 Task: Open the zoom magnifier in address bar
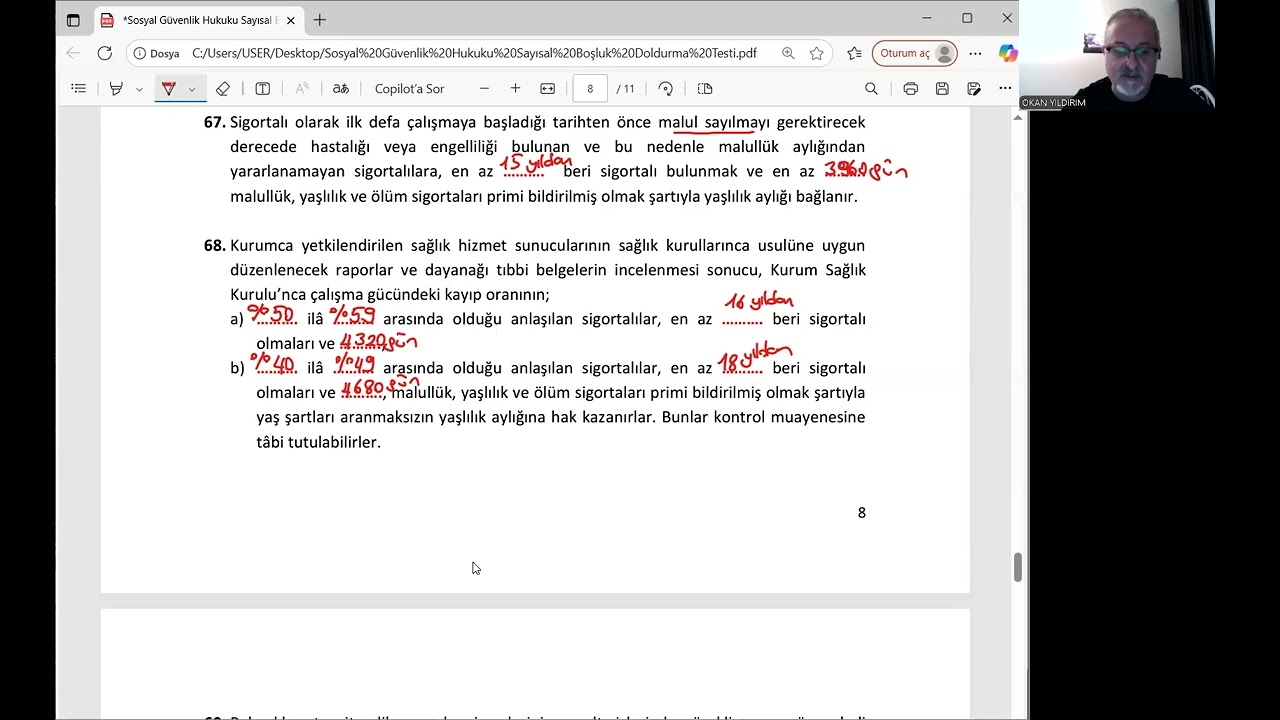788,53
